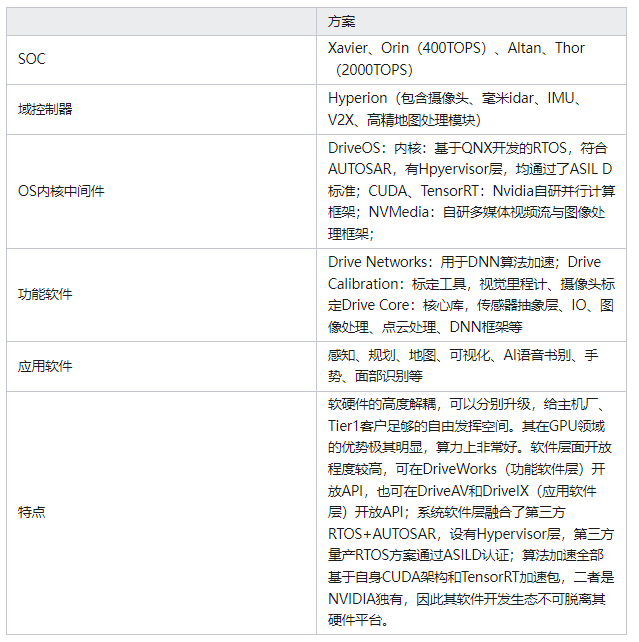
Task: Select the Drive Networks description cell
Action: click(471, 294)
